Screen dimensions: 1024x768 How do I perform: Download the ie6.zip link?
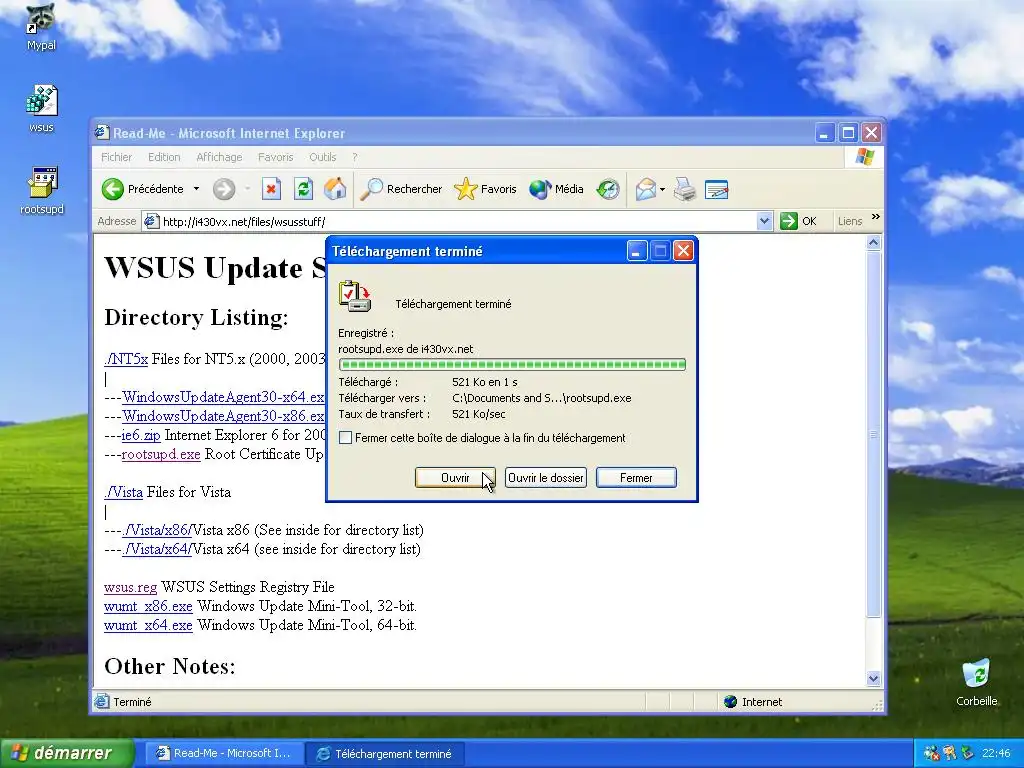point(141,436)
